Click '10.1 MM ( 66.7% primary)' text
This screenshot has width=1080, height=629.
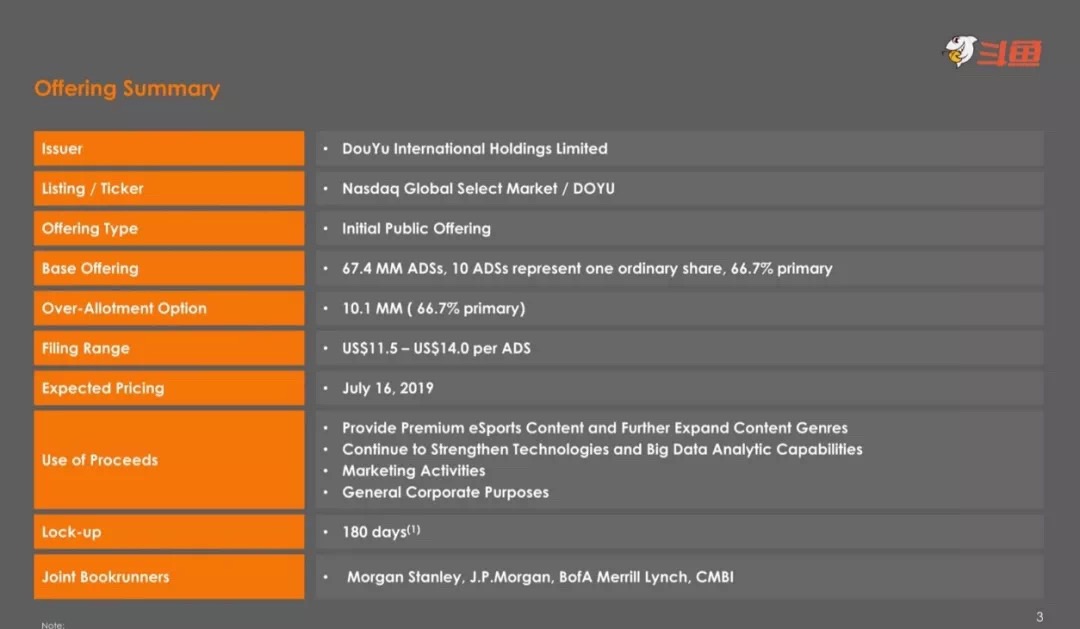[x=433, y=309]
